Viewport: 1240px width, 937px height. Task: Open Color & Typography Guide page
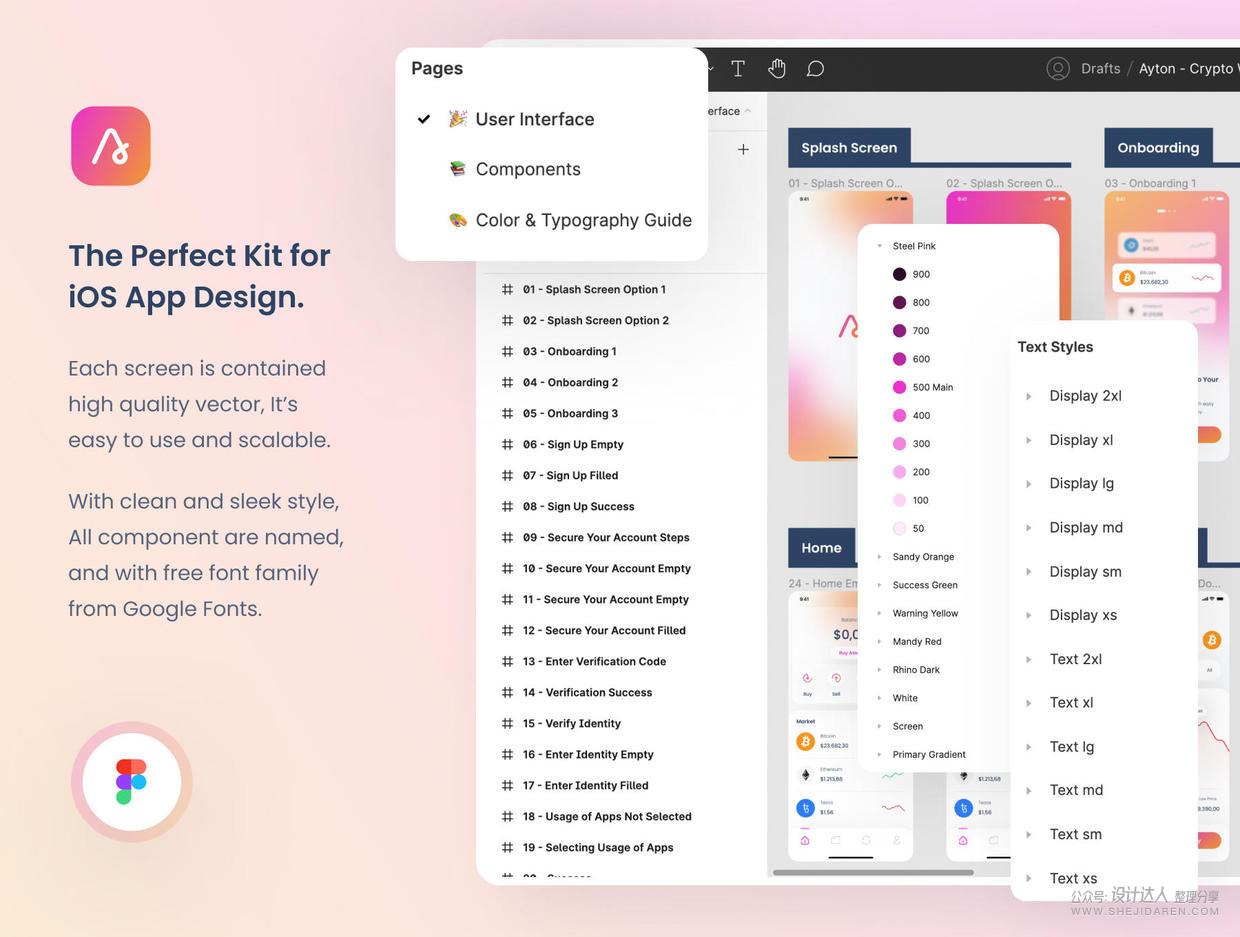[x=583, y=220]
